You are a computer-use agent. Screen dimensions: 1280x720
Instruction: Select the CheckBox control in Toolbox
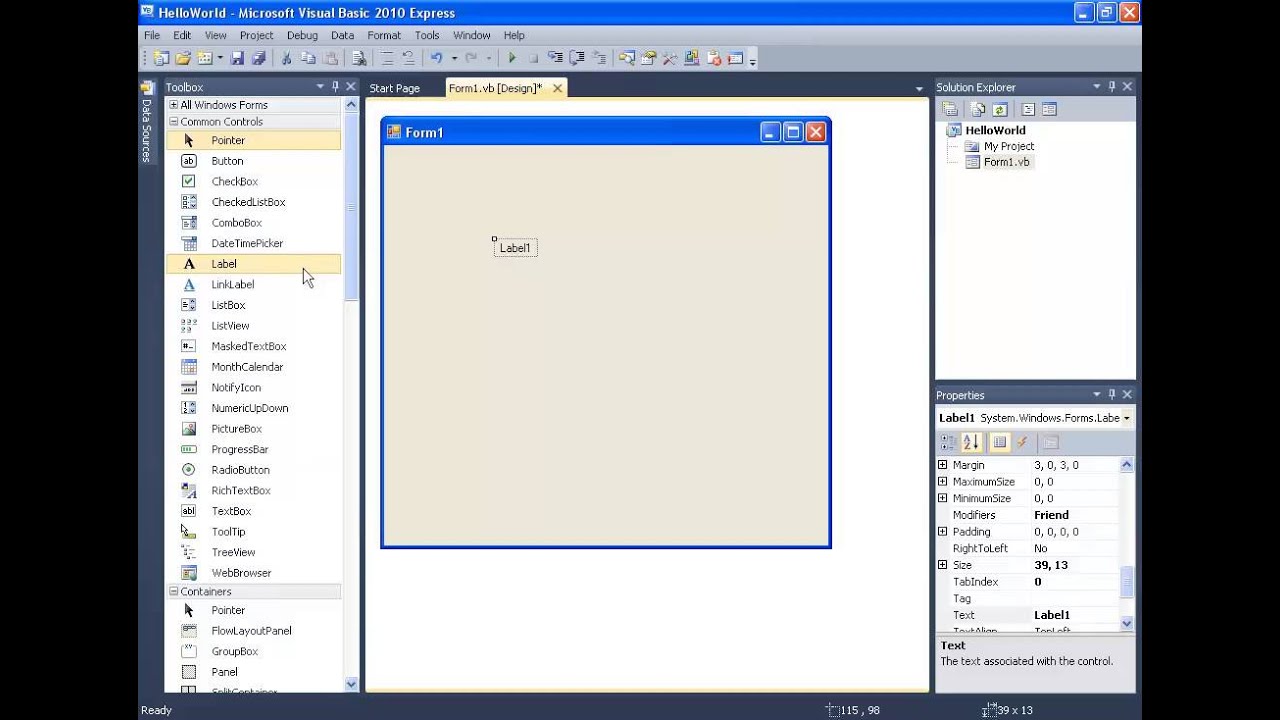tap(253, 181)
